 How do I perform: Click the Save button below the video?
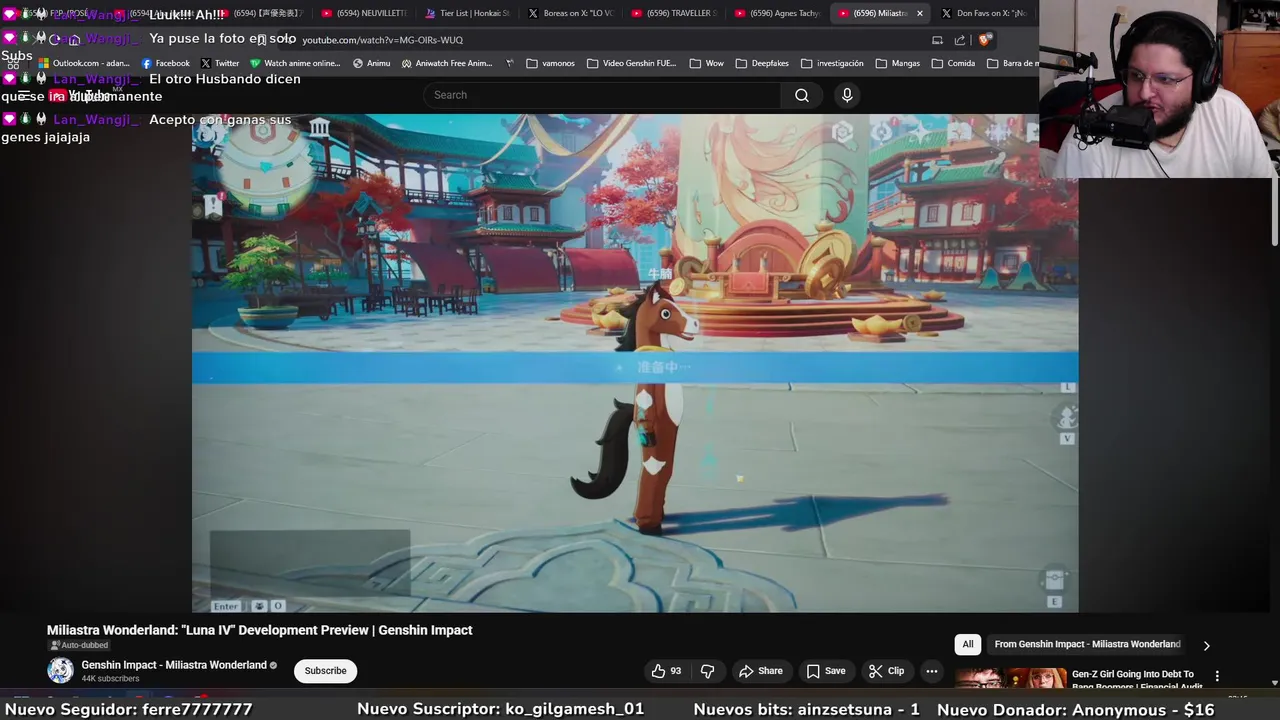[x=826, y=671]
